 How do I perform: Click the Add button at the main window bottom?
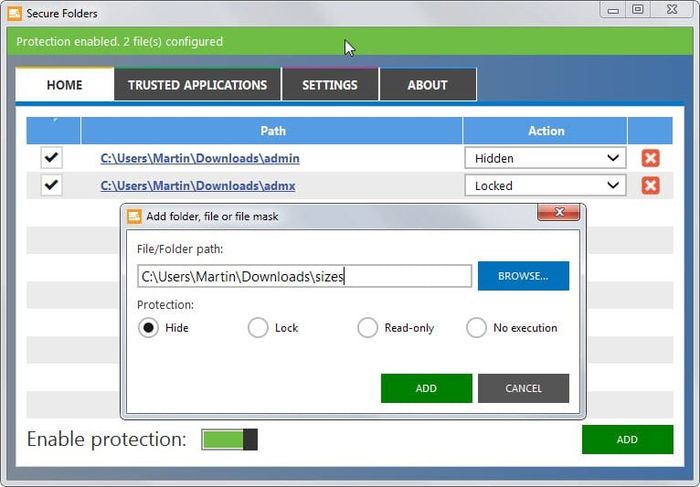627,440
